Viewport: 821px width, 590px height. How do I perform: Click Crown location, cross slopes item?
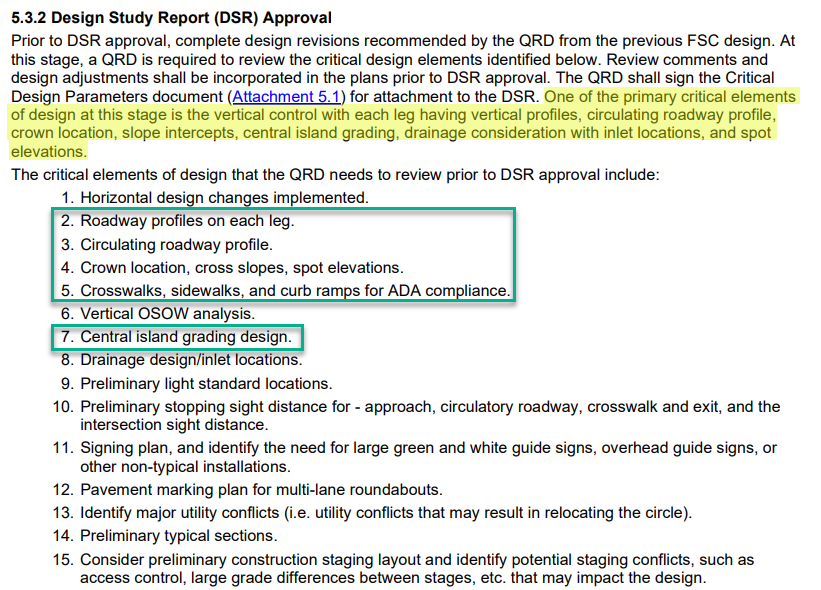point(241,267)
